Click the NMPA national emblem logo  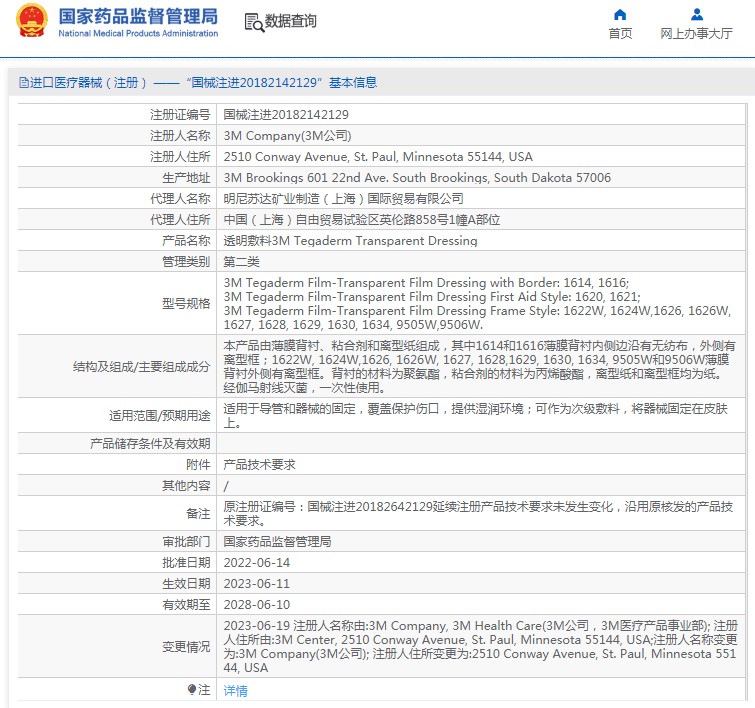tap(30, 21)
